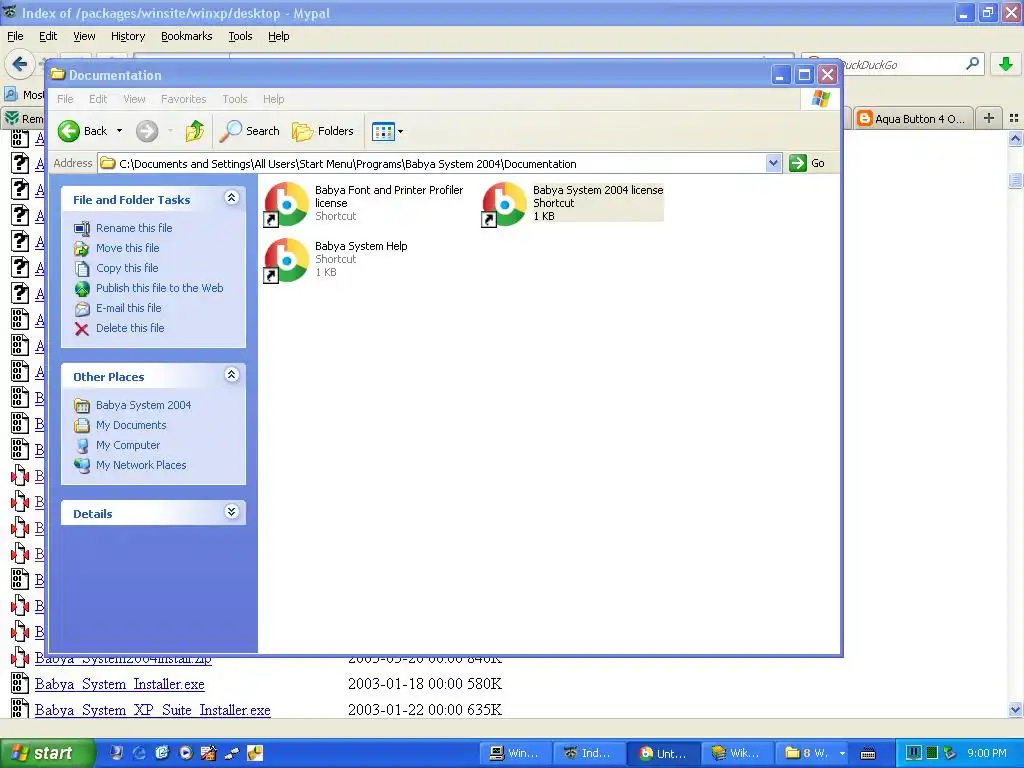Expand the Details panel
1024x768 pixels.
pos(231,512)
